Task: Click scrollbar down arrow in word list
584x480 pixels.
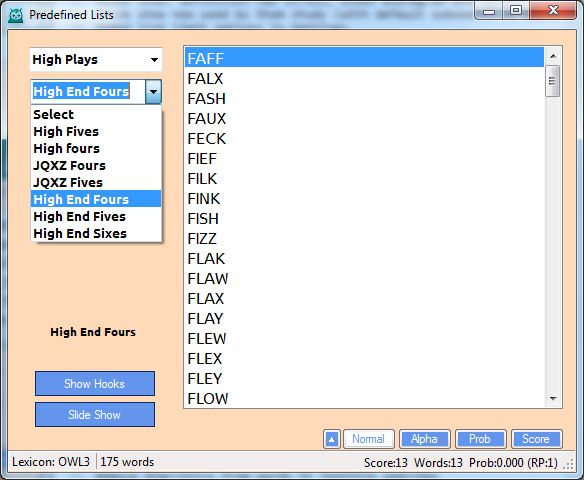Action: pos(553,399)
